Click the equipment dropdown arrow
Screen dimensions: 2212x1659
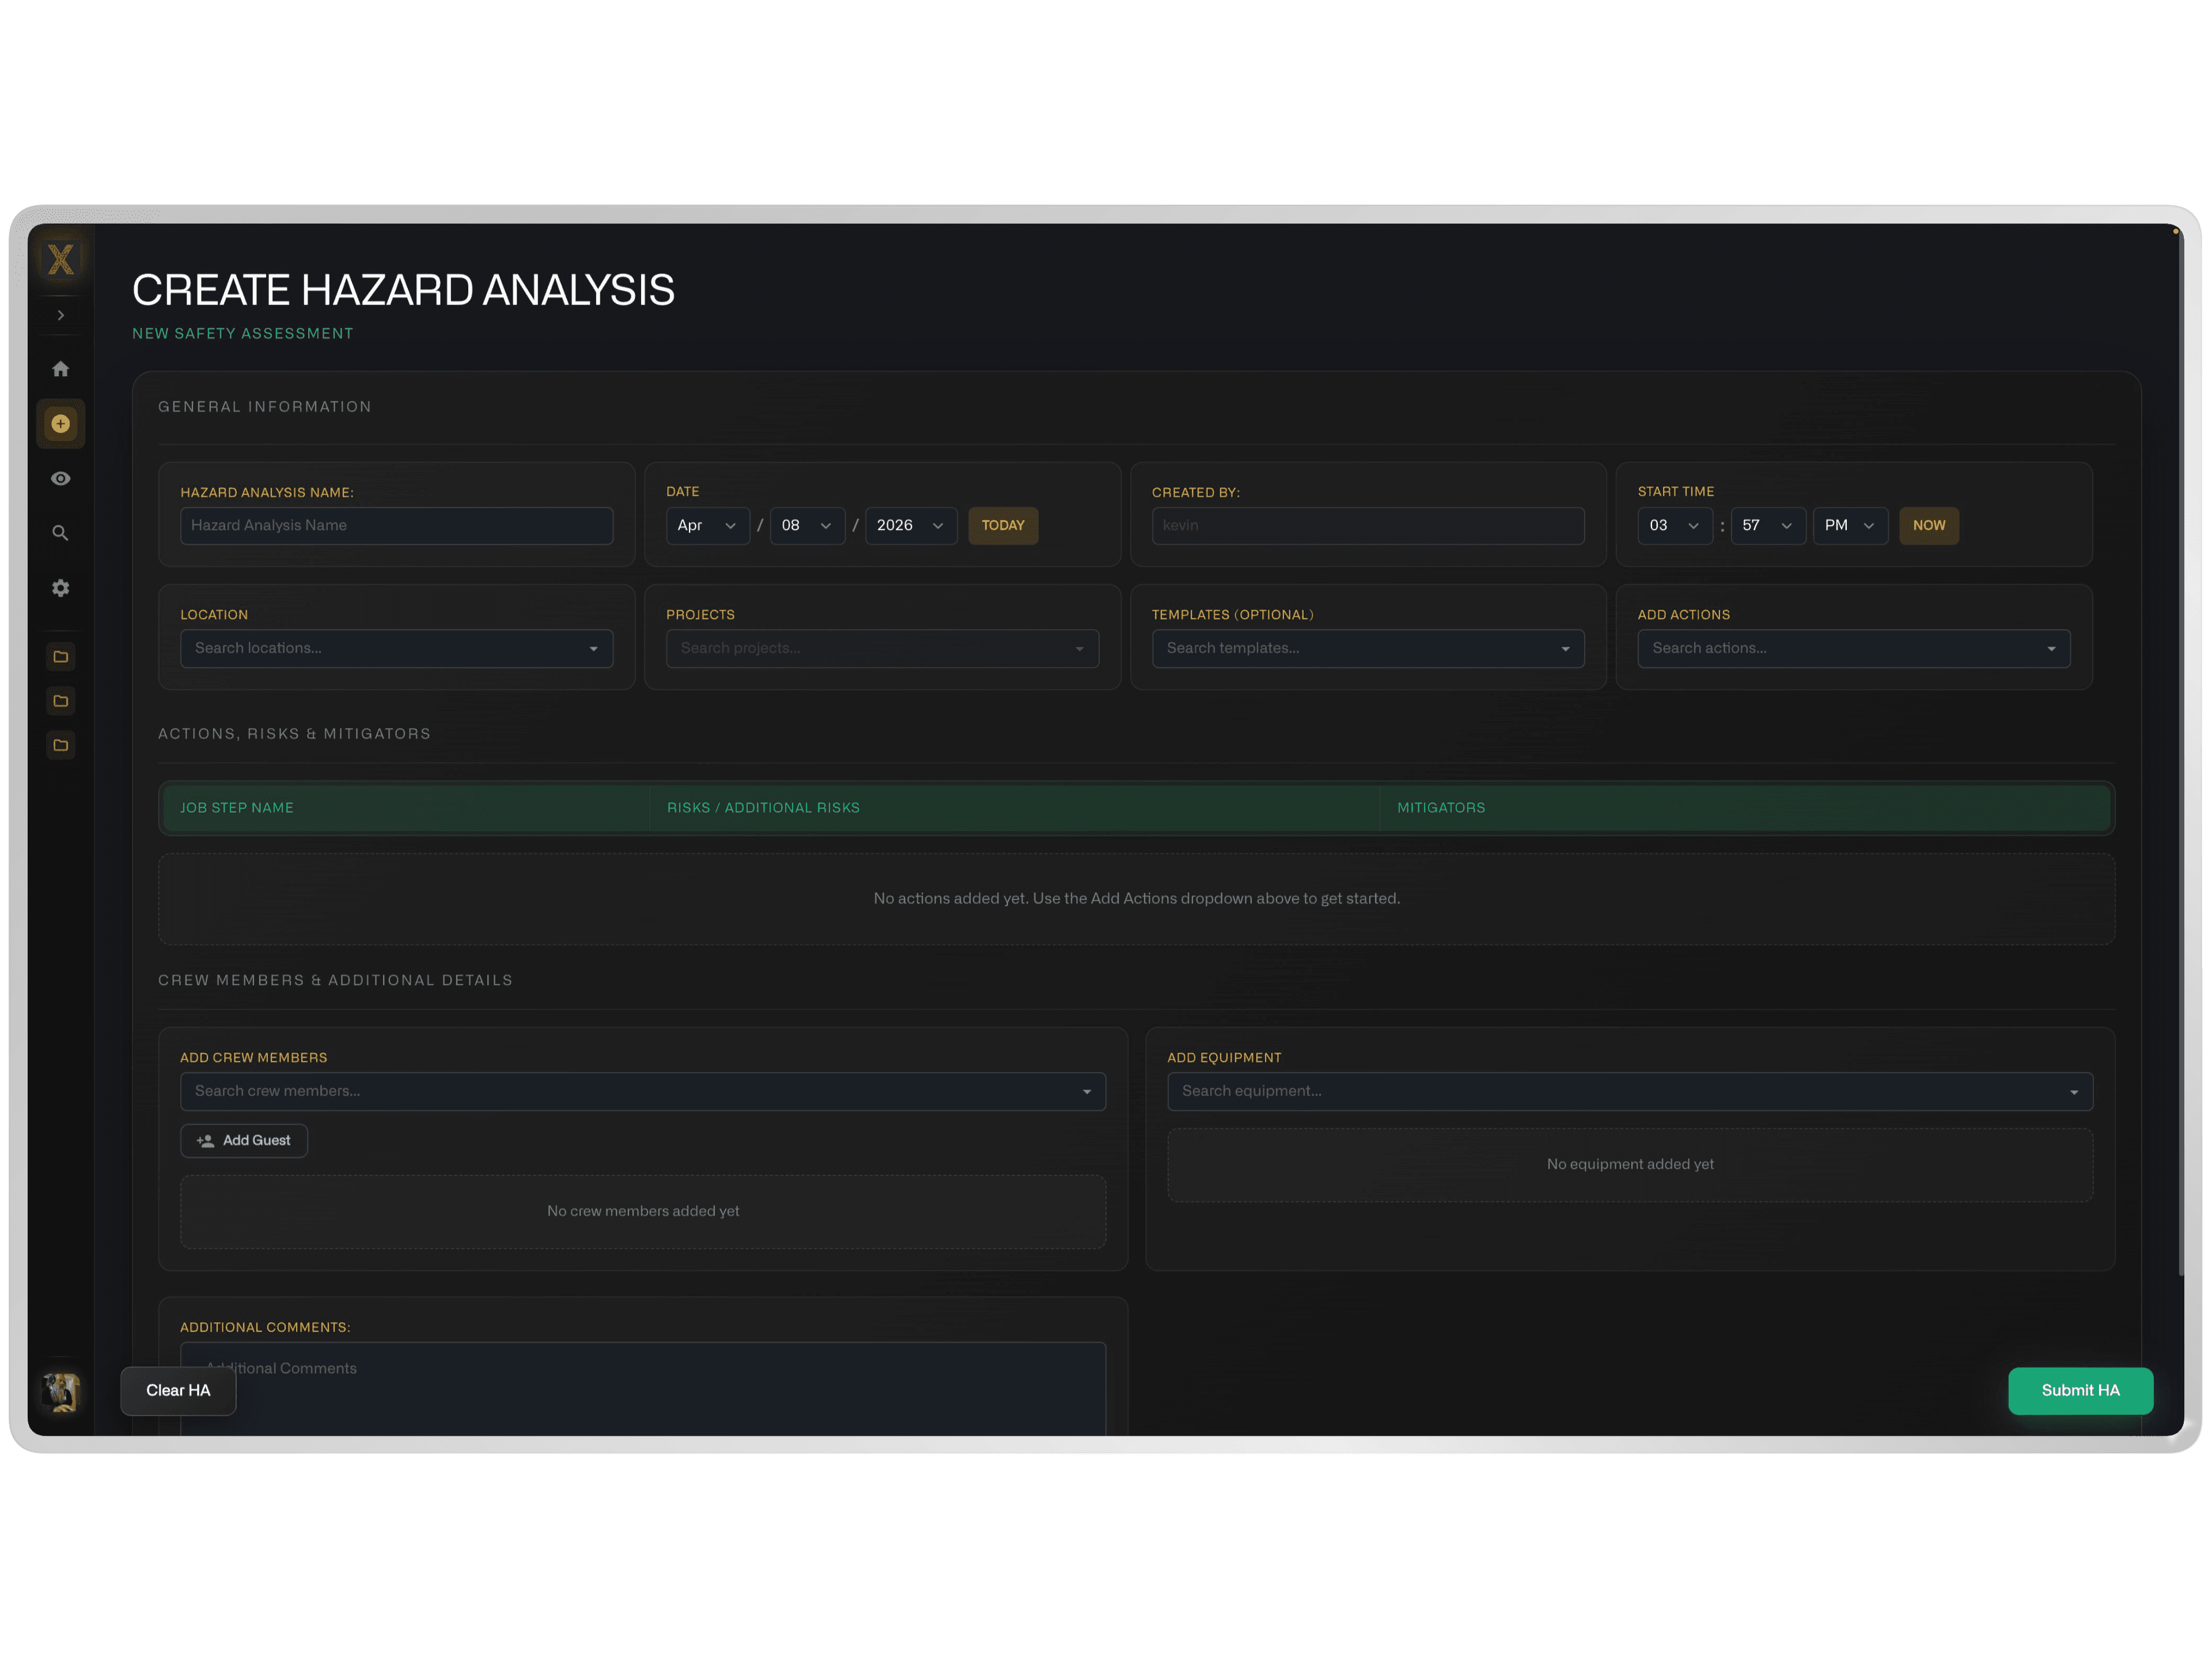pos(2074,1092)
